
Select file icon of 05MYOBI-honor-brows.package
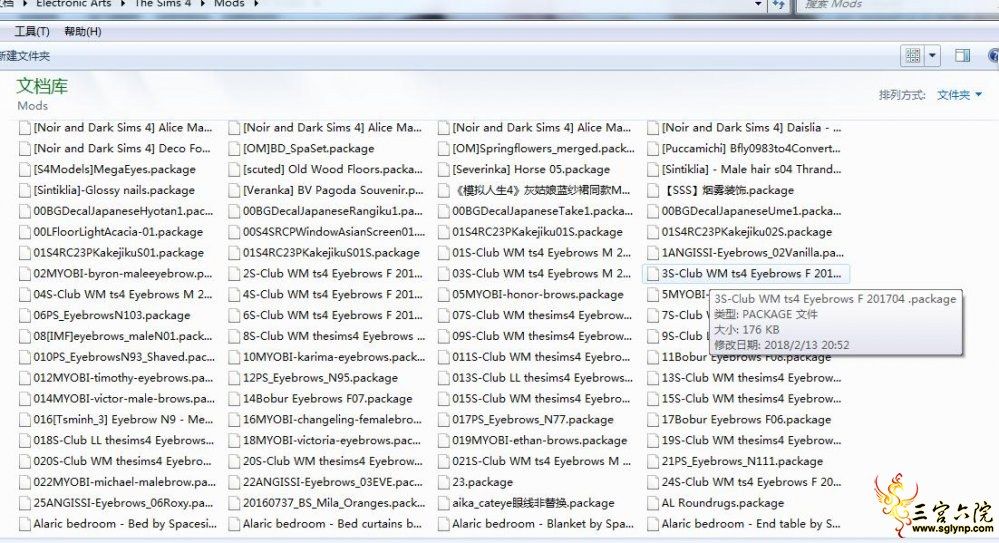(x=444, y=294)
